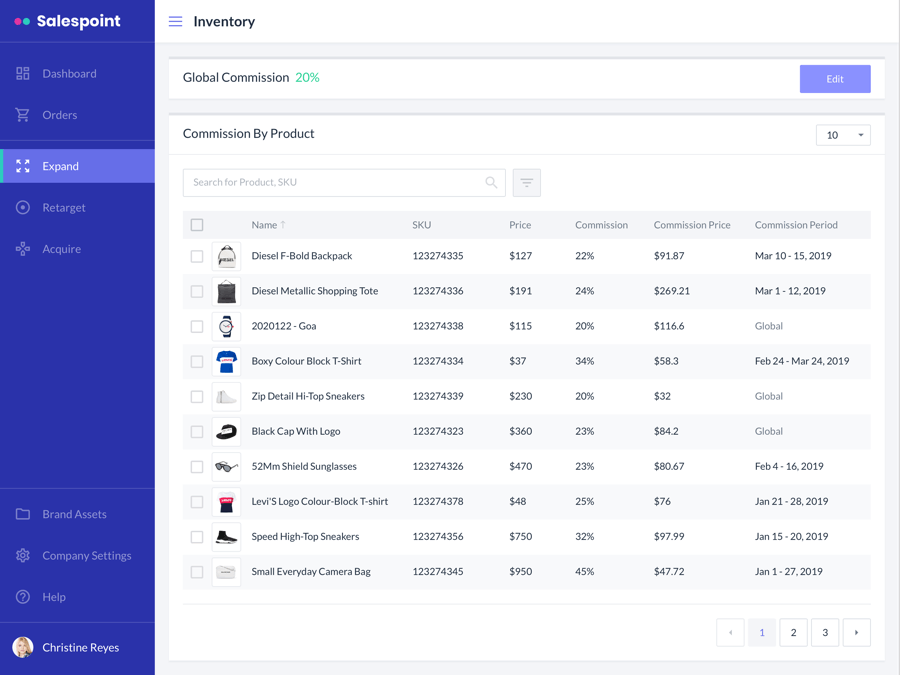Click the Feb 24 - Mar 24, 2019 period
This screenshot has height=675, width=900.
coord(802,361)
